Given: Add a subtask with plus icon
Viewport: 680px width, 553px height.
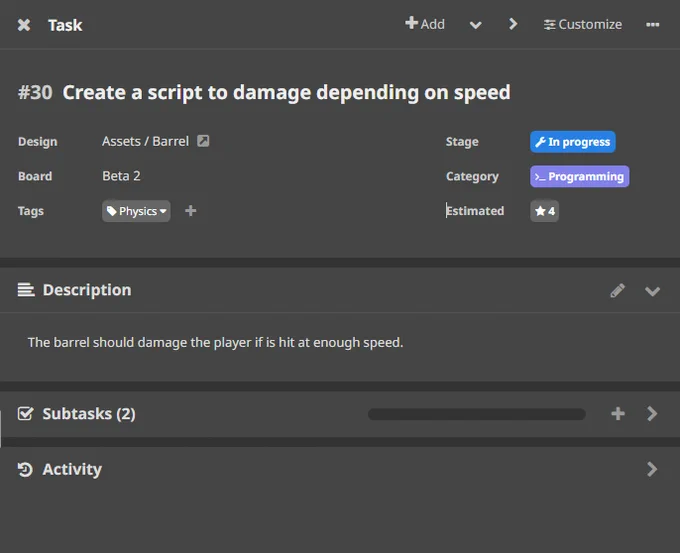Looking at the screenshot, I should tap(618, 413).
